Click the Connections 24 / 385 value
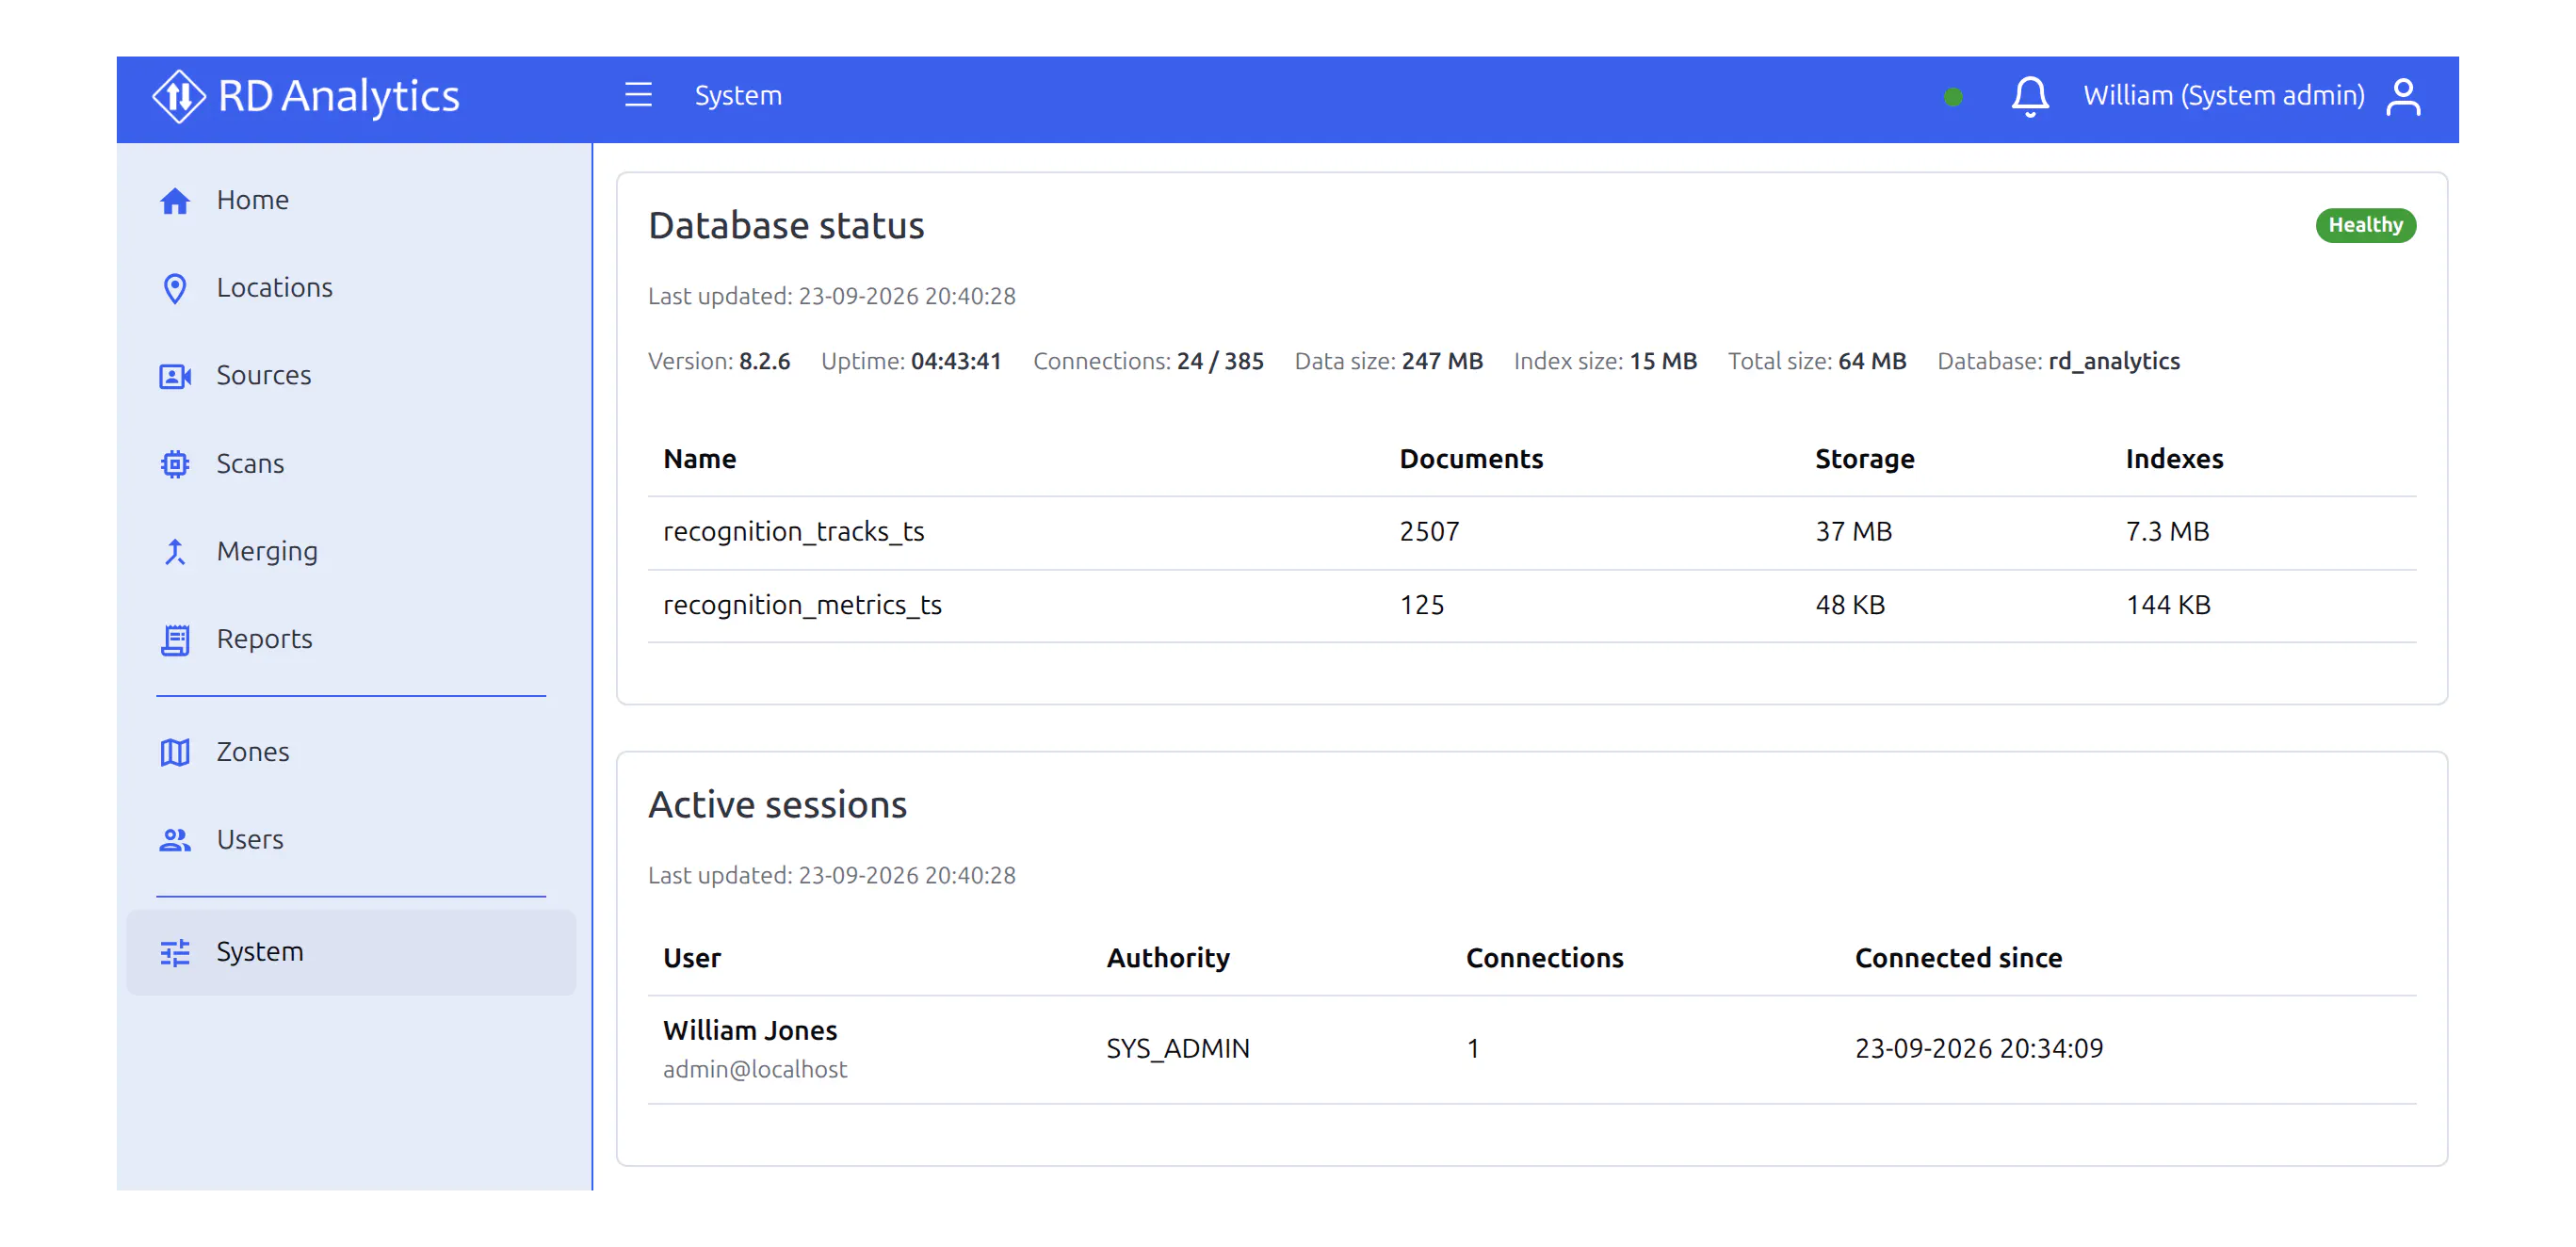 (x=1220, y=361)
